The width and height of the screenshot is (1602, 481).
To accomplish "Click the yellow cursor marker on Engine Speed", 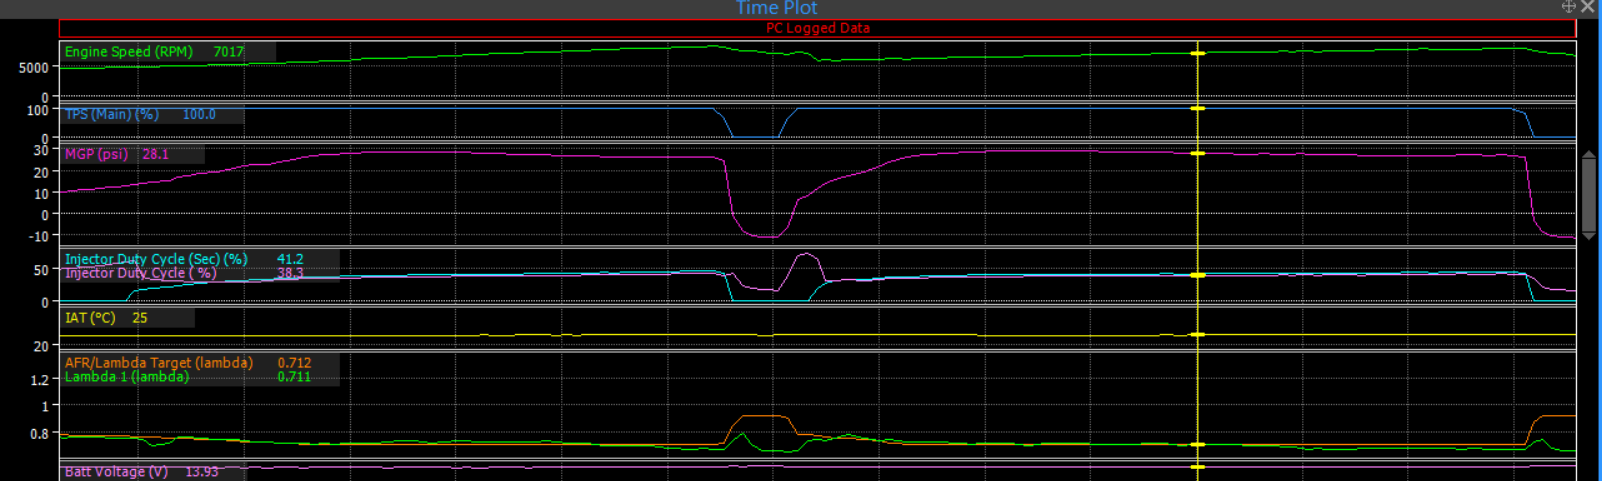I will 1197,53.
